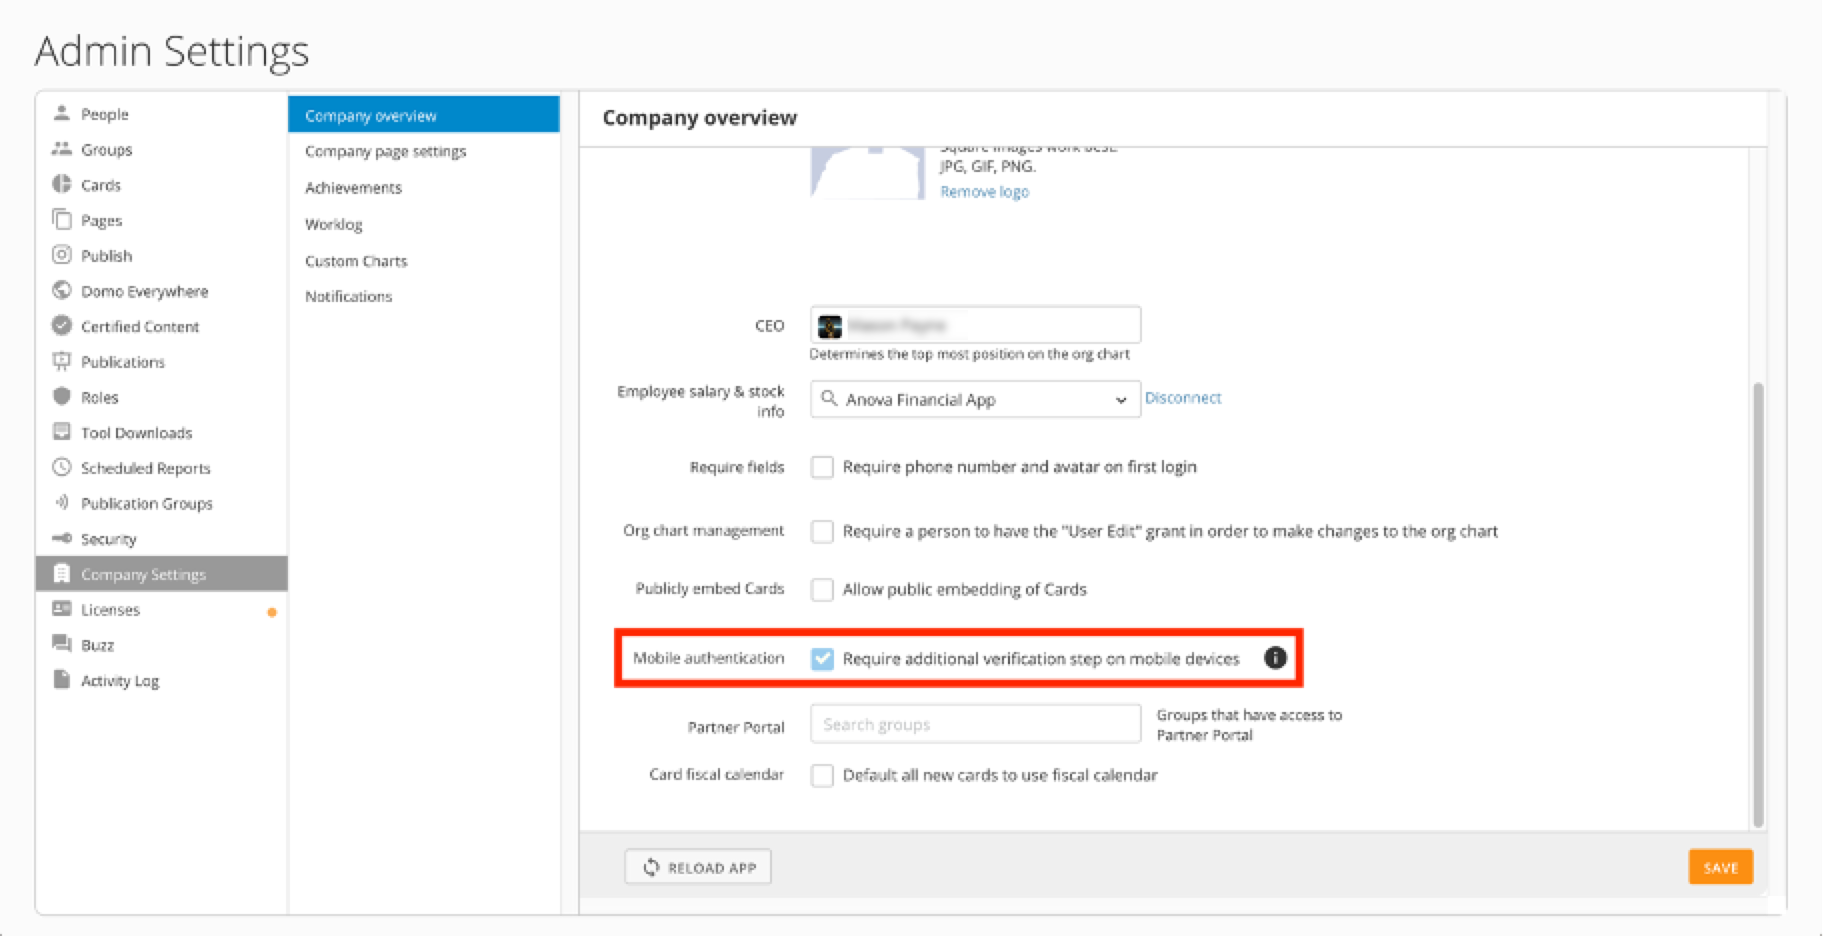Click the Tool Downloads icon

pos(62,432)
